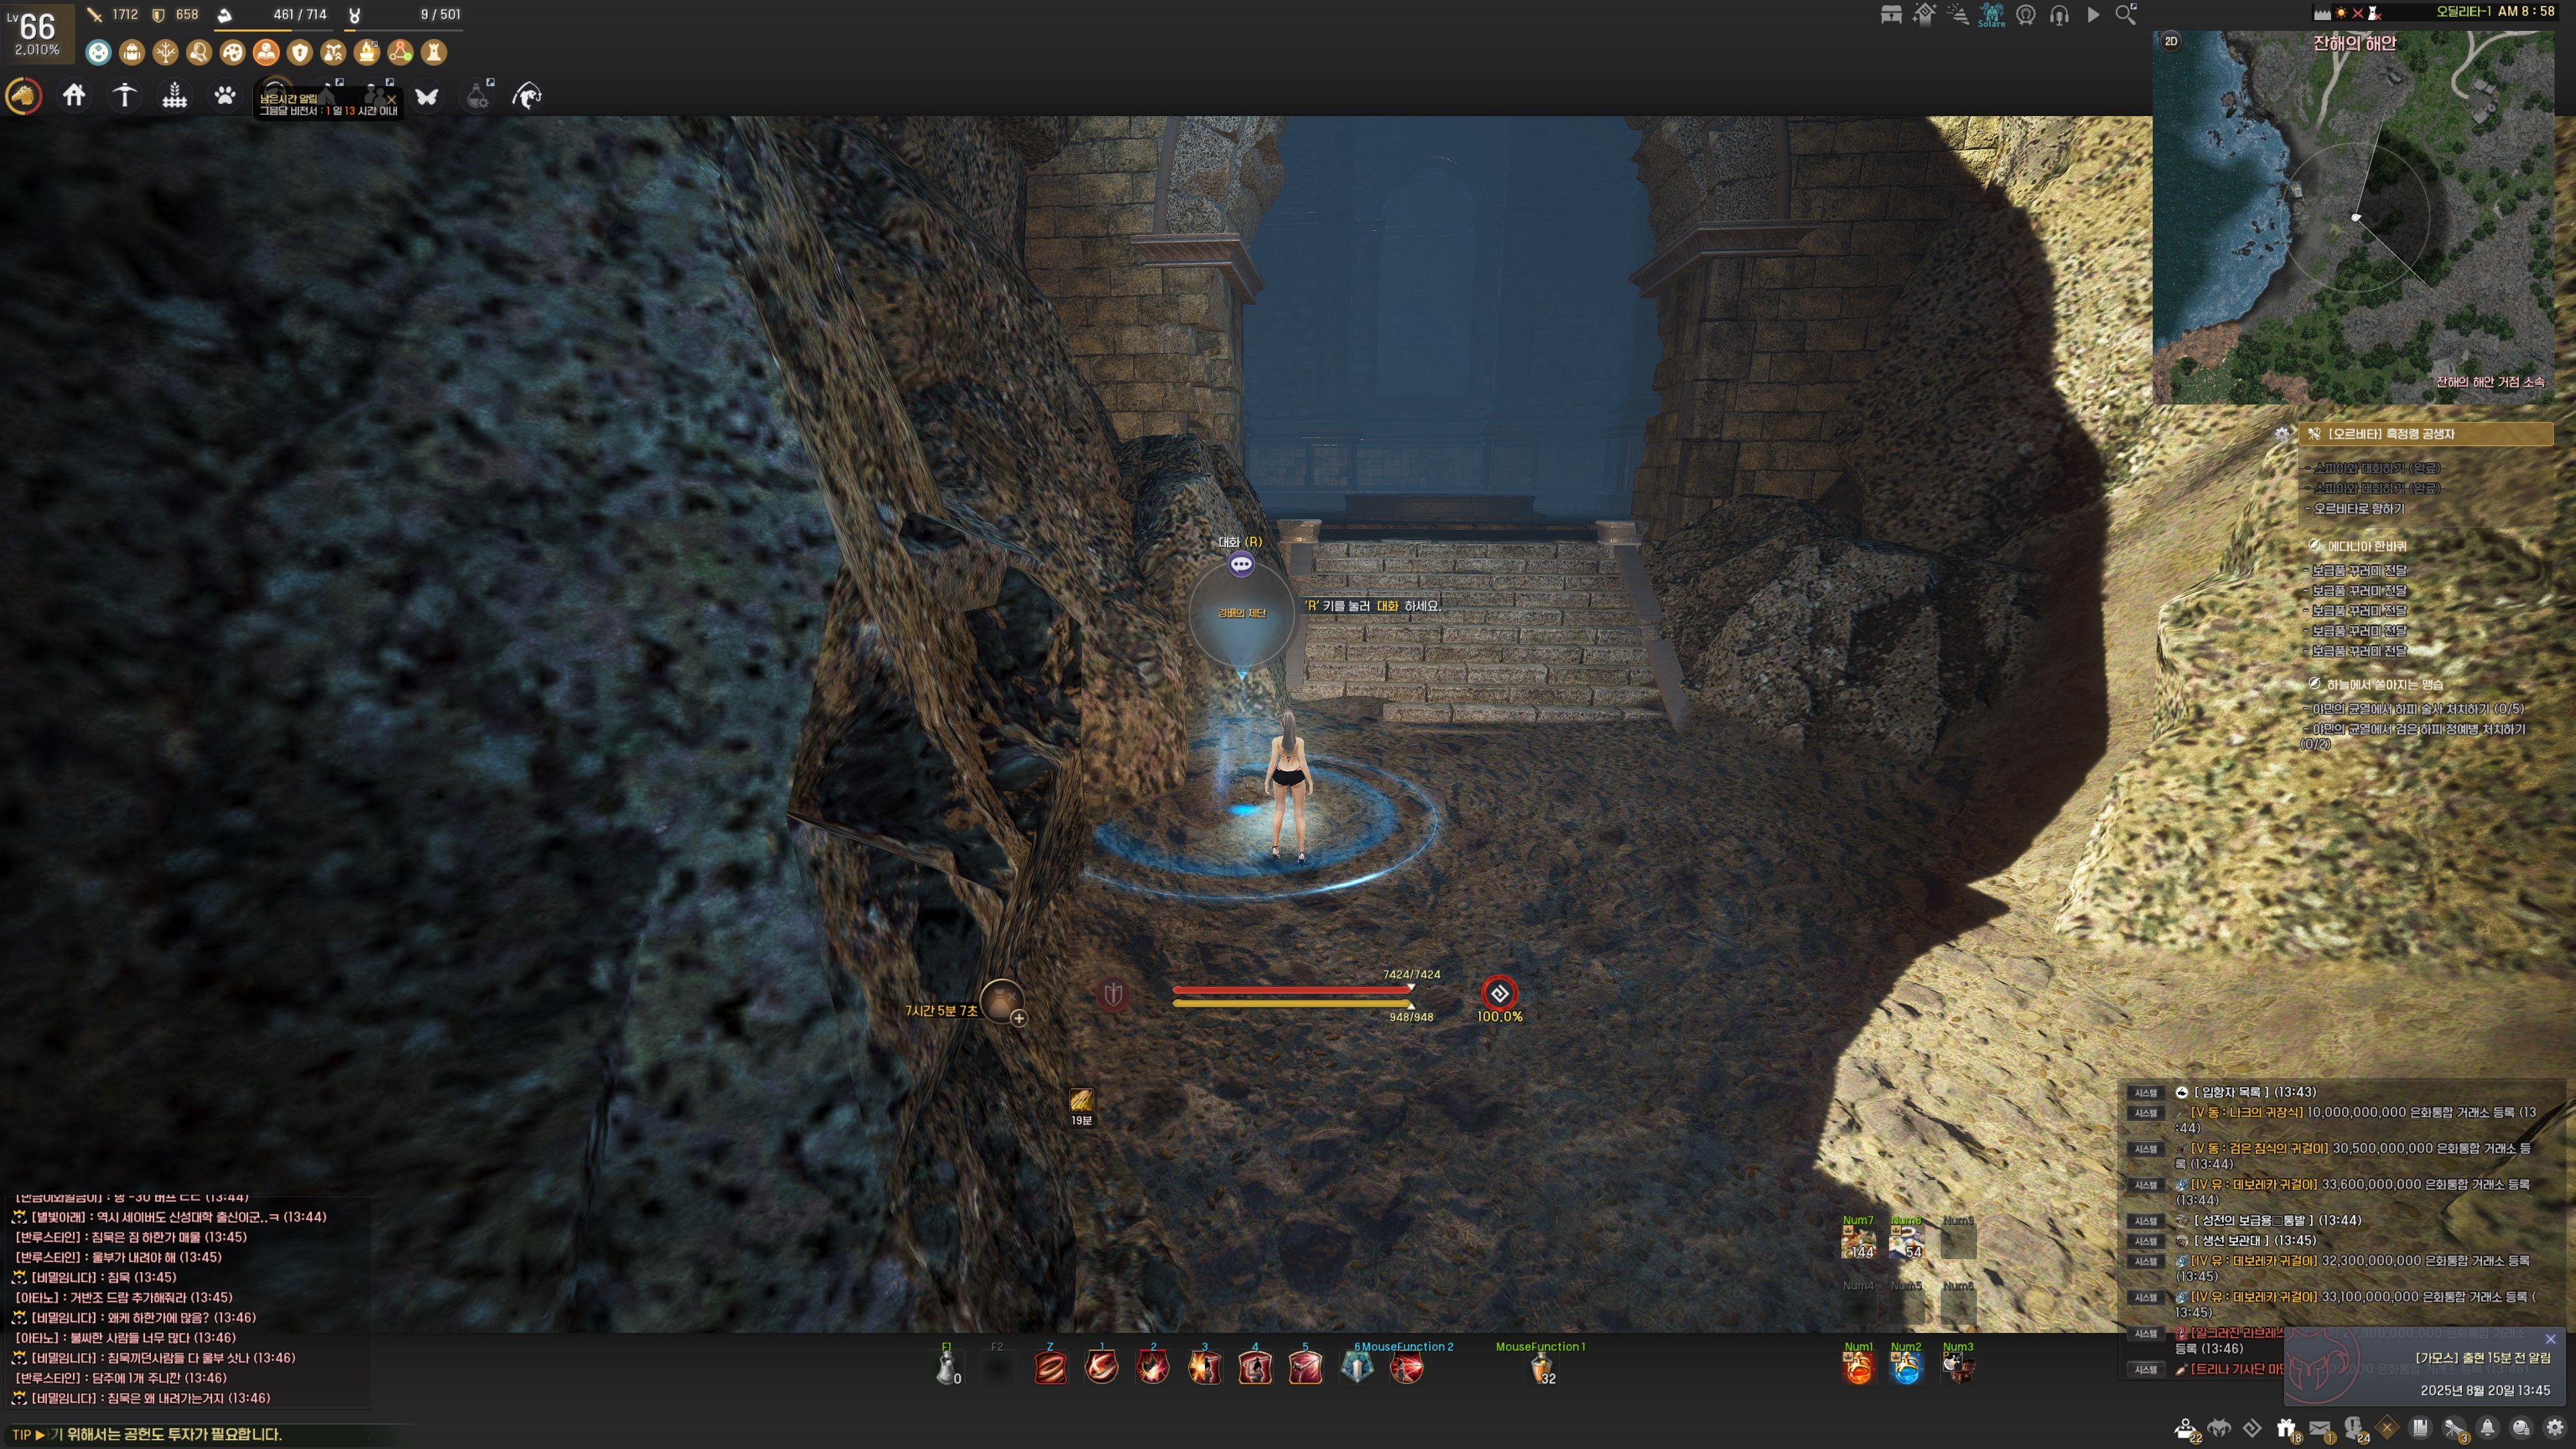Expand buff timer plus button

tap(1018, 1018)
